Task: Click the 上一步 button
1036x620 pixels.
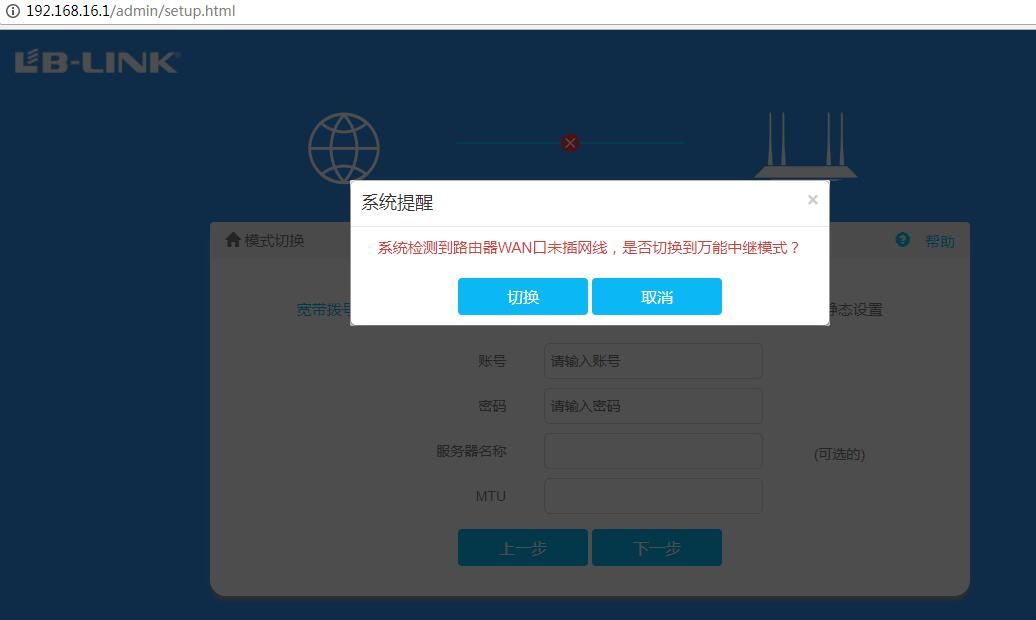Action: 523,547
